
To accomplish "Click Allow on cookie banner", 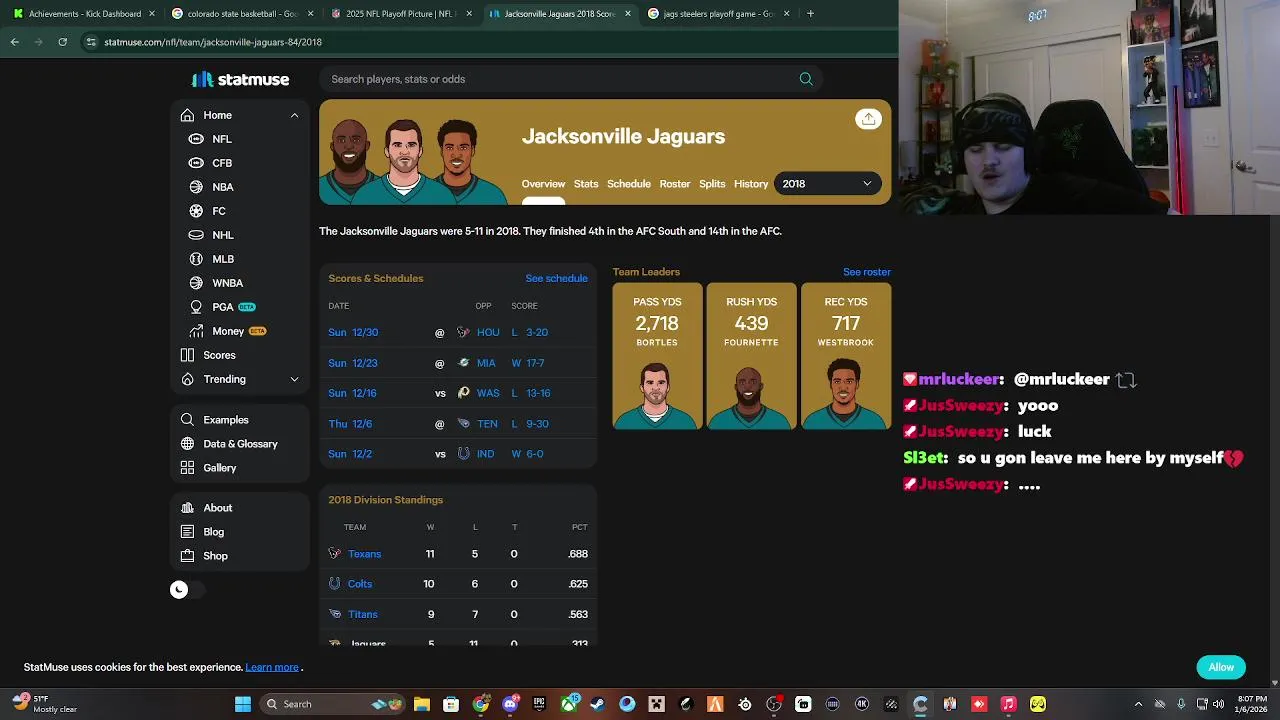I will (x=1221, y=667).
